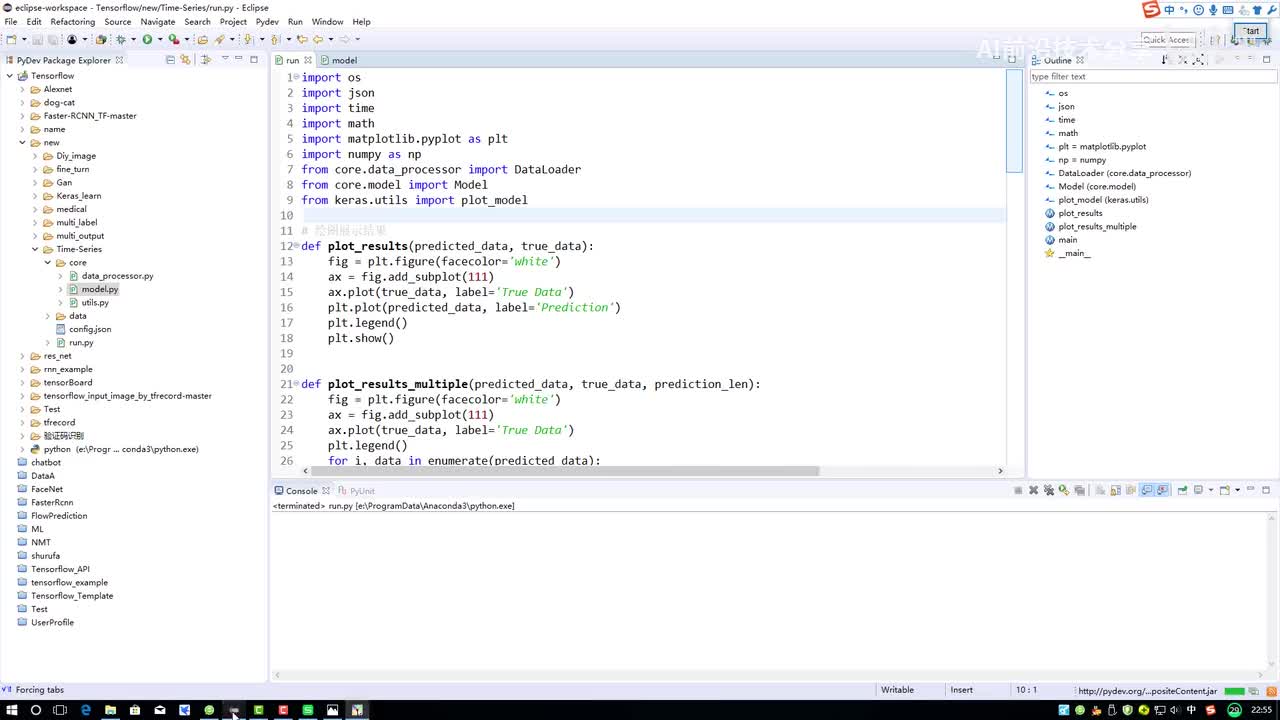1280x720 pixels.
Task: Collapse the core folder
Action: pyautogui.click(x=48, y=263)
